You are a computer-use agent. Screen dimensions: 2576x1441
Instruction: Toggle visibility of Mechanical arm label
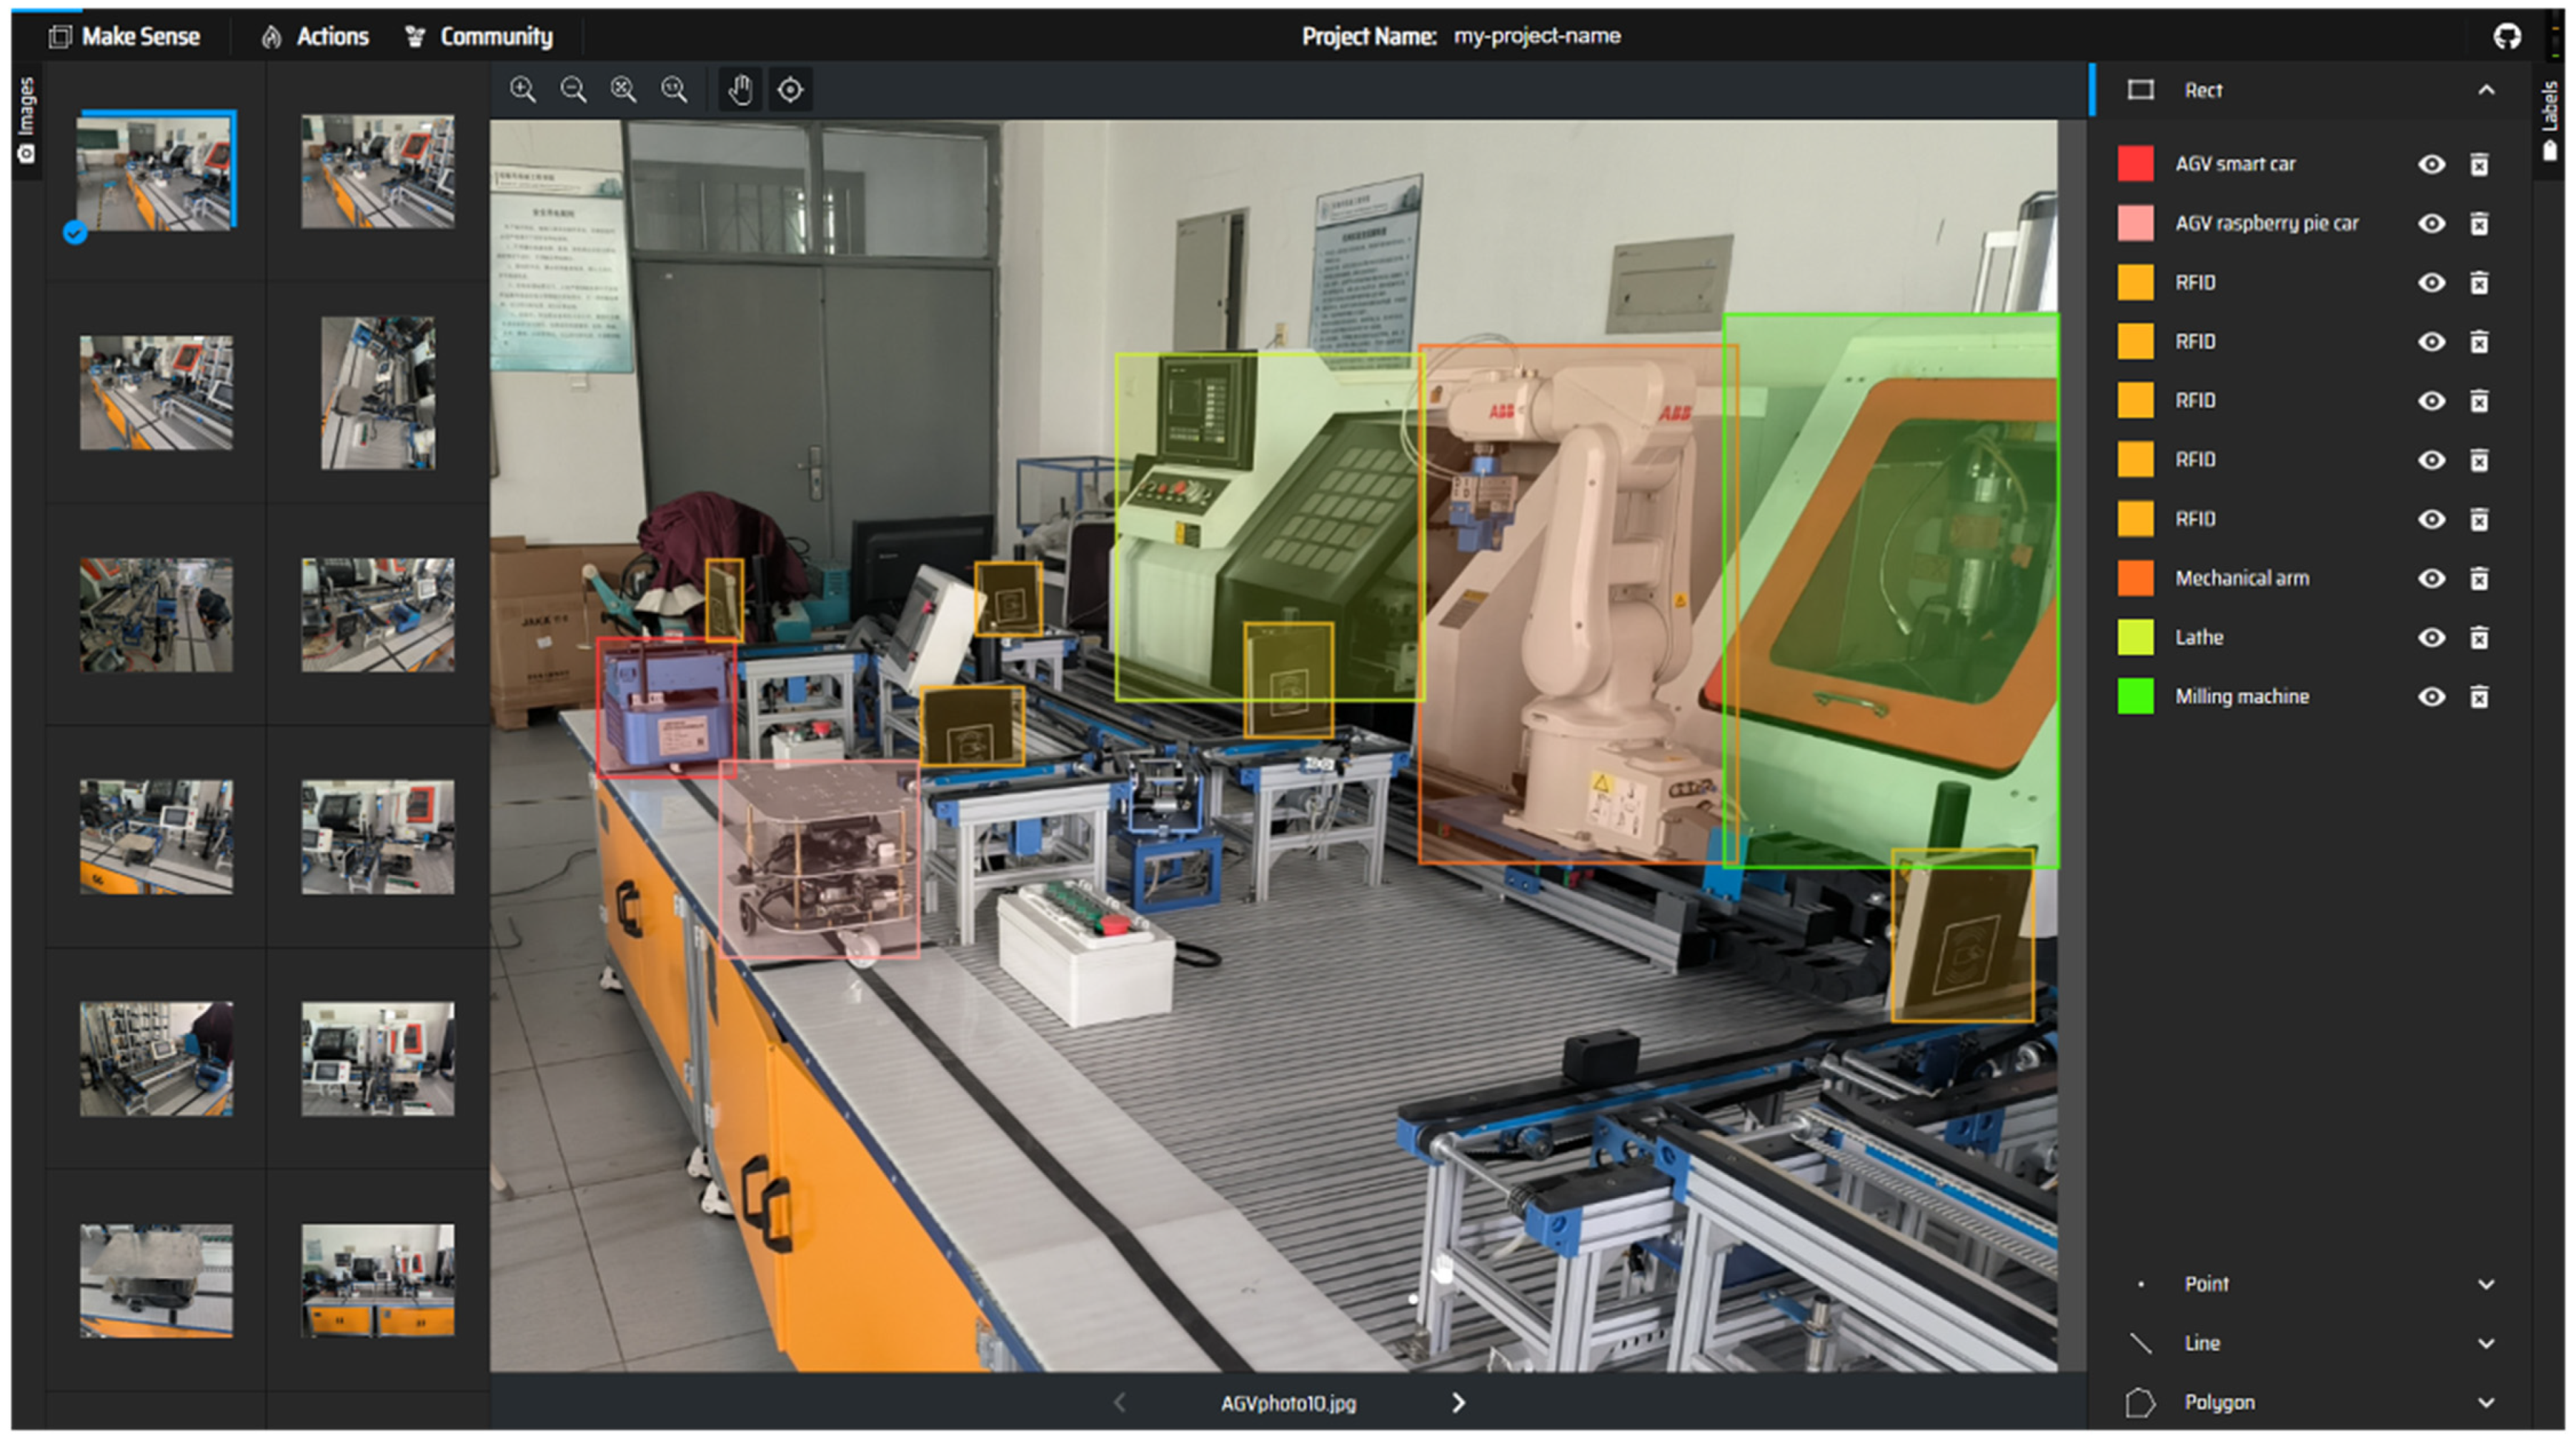tap(2431, 578)
